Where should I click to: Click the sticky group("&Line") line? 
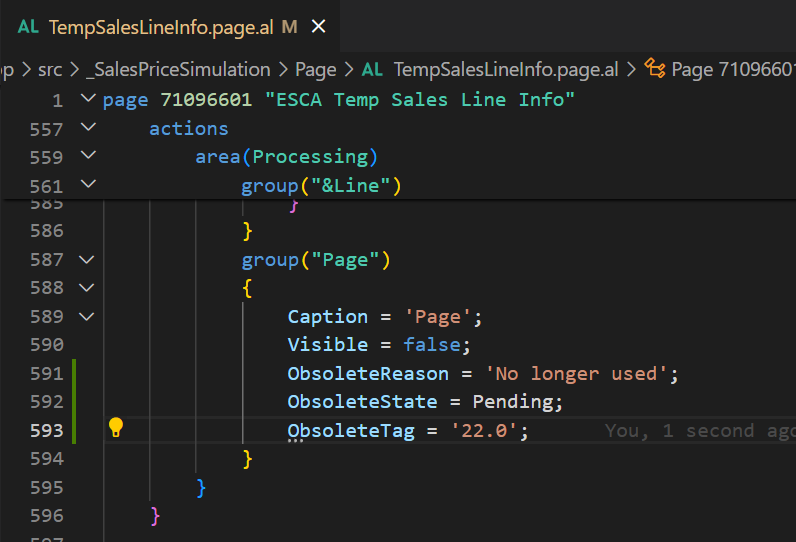coord(321,186)
